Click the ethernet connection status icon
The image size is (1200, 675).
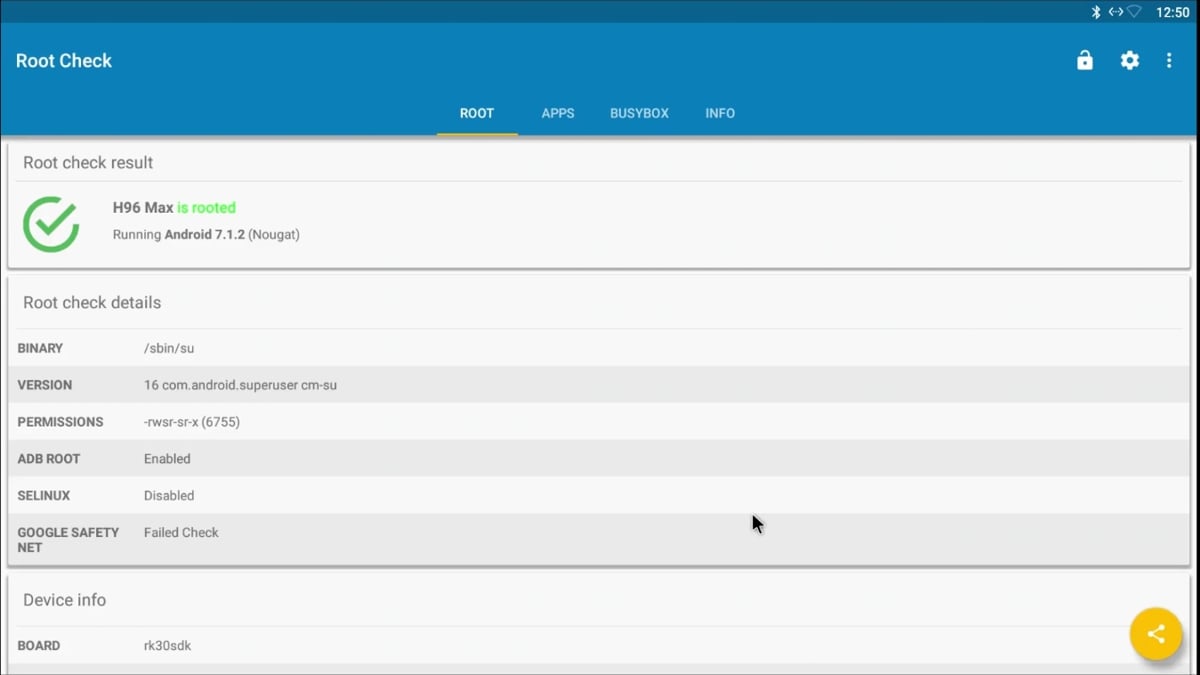1116,12
